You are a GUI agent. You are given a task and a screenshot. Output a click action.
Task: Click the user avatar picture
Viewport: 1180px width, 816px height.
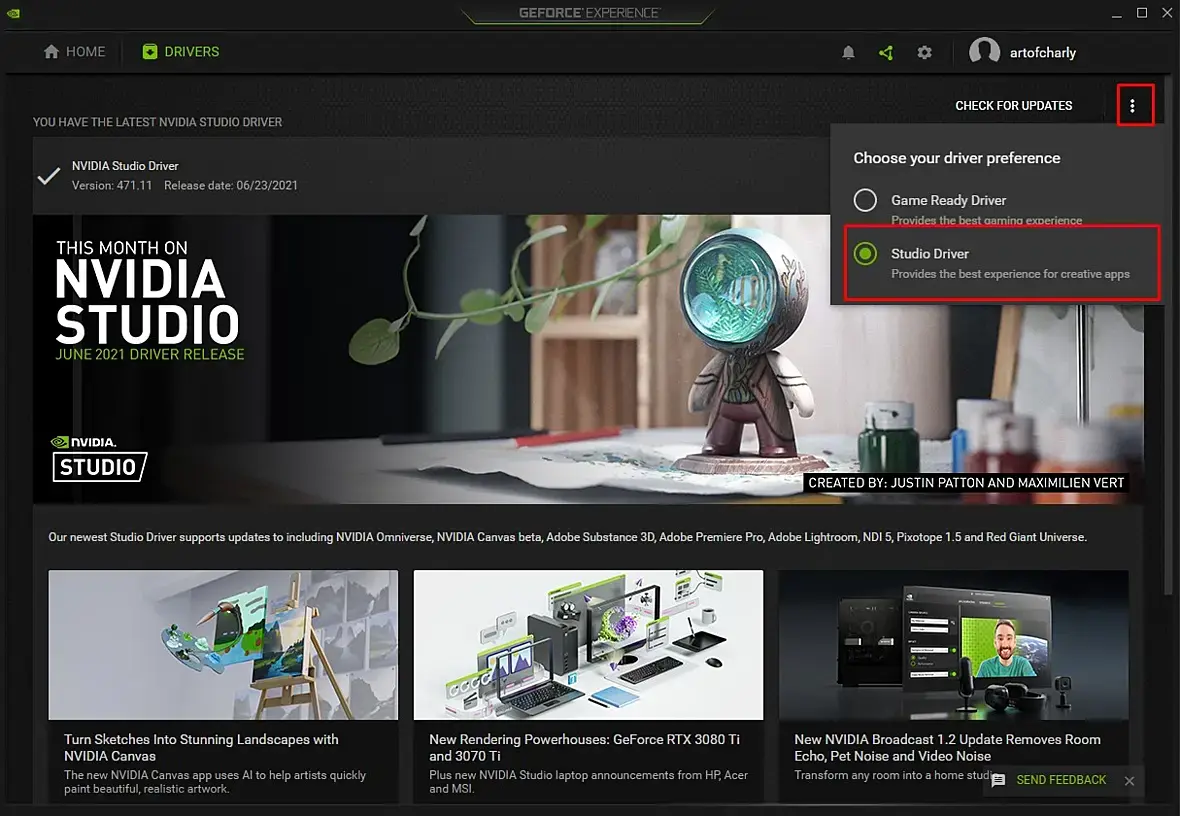pos(984,52)
